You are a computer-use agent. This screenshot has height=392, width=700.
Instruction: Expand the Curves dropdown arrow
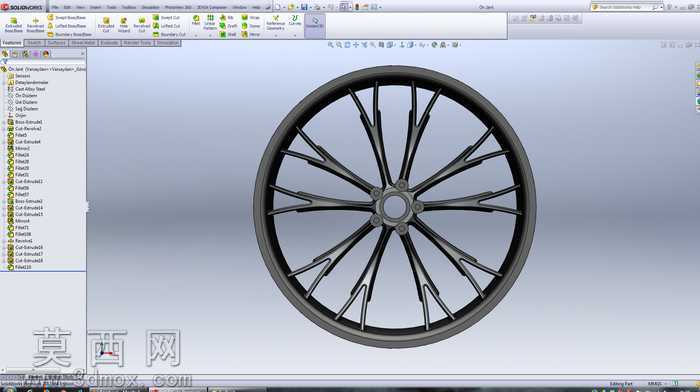(x=295, y=35)
